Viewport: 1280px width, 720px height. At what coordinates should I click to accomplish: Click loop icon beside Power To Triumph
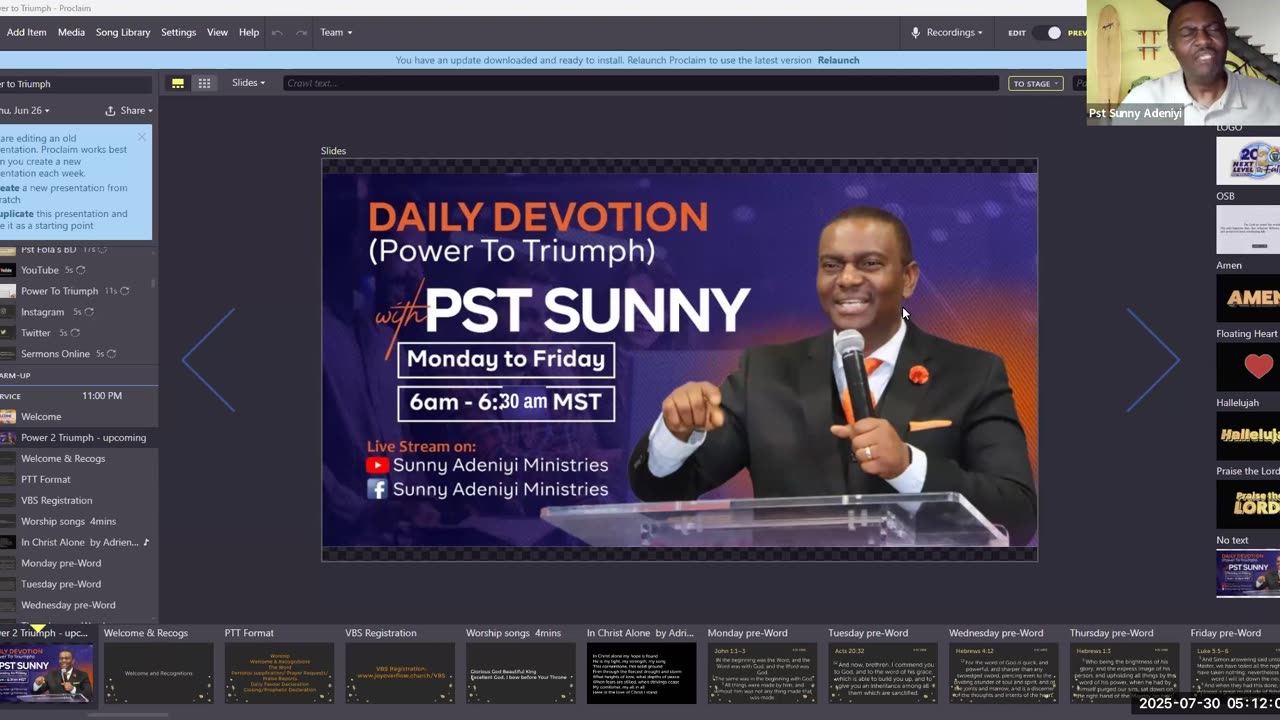pos(125,291)
